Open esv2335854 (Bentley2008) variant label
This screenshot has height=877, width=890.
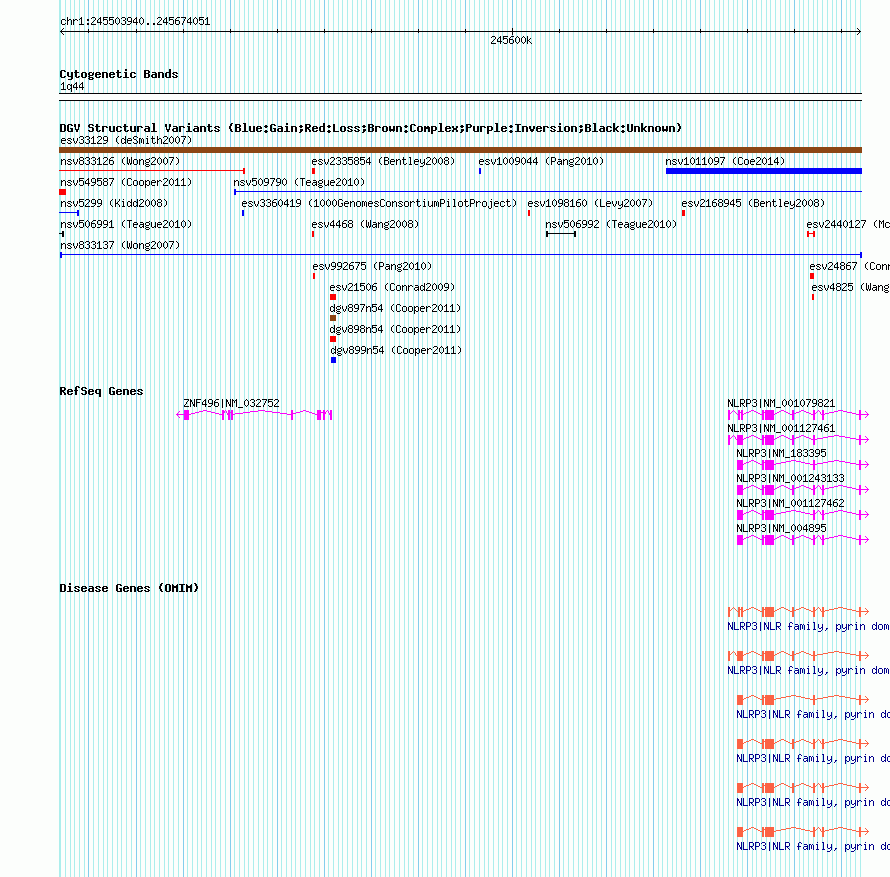[383, 161]
